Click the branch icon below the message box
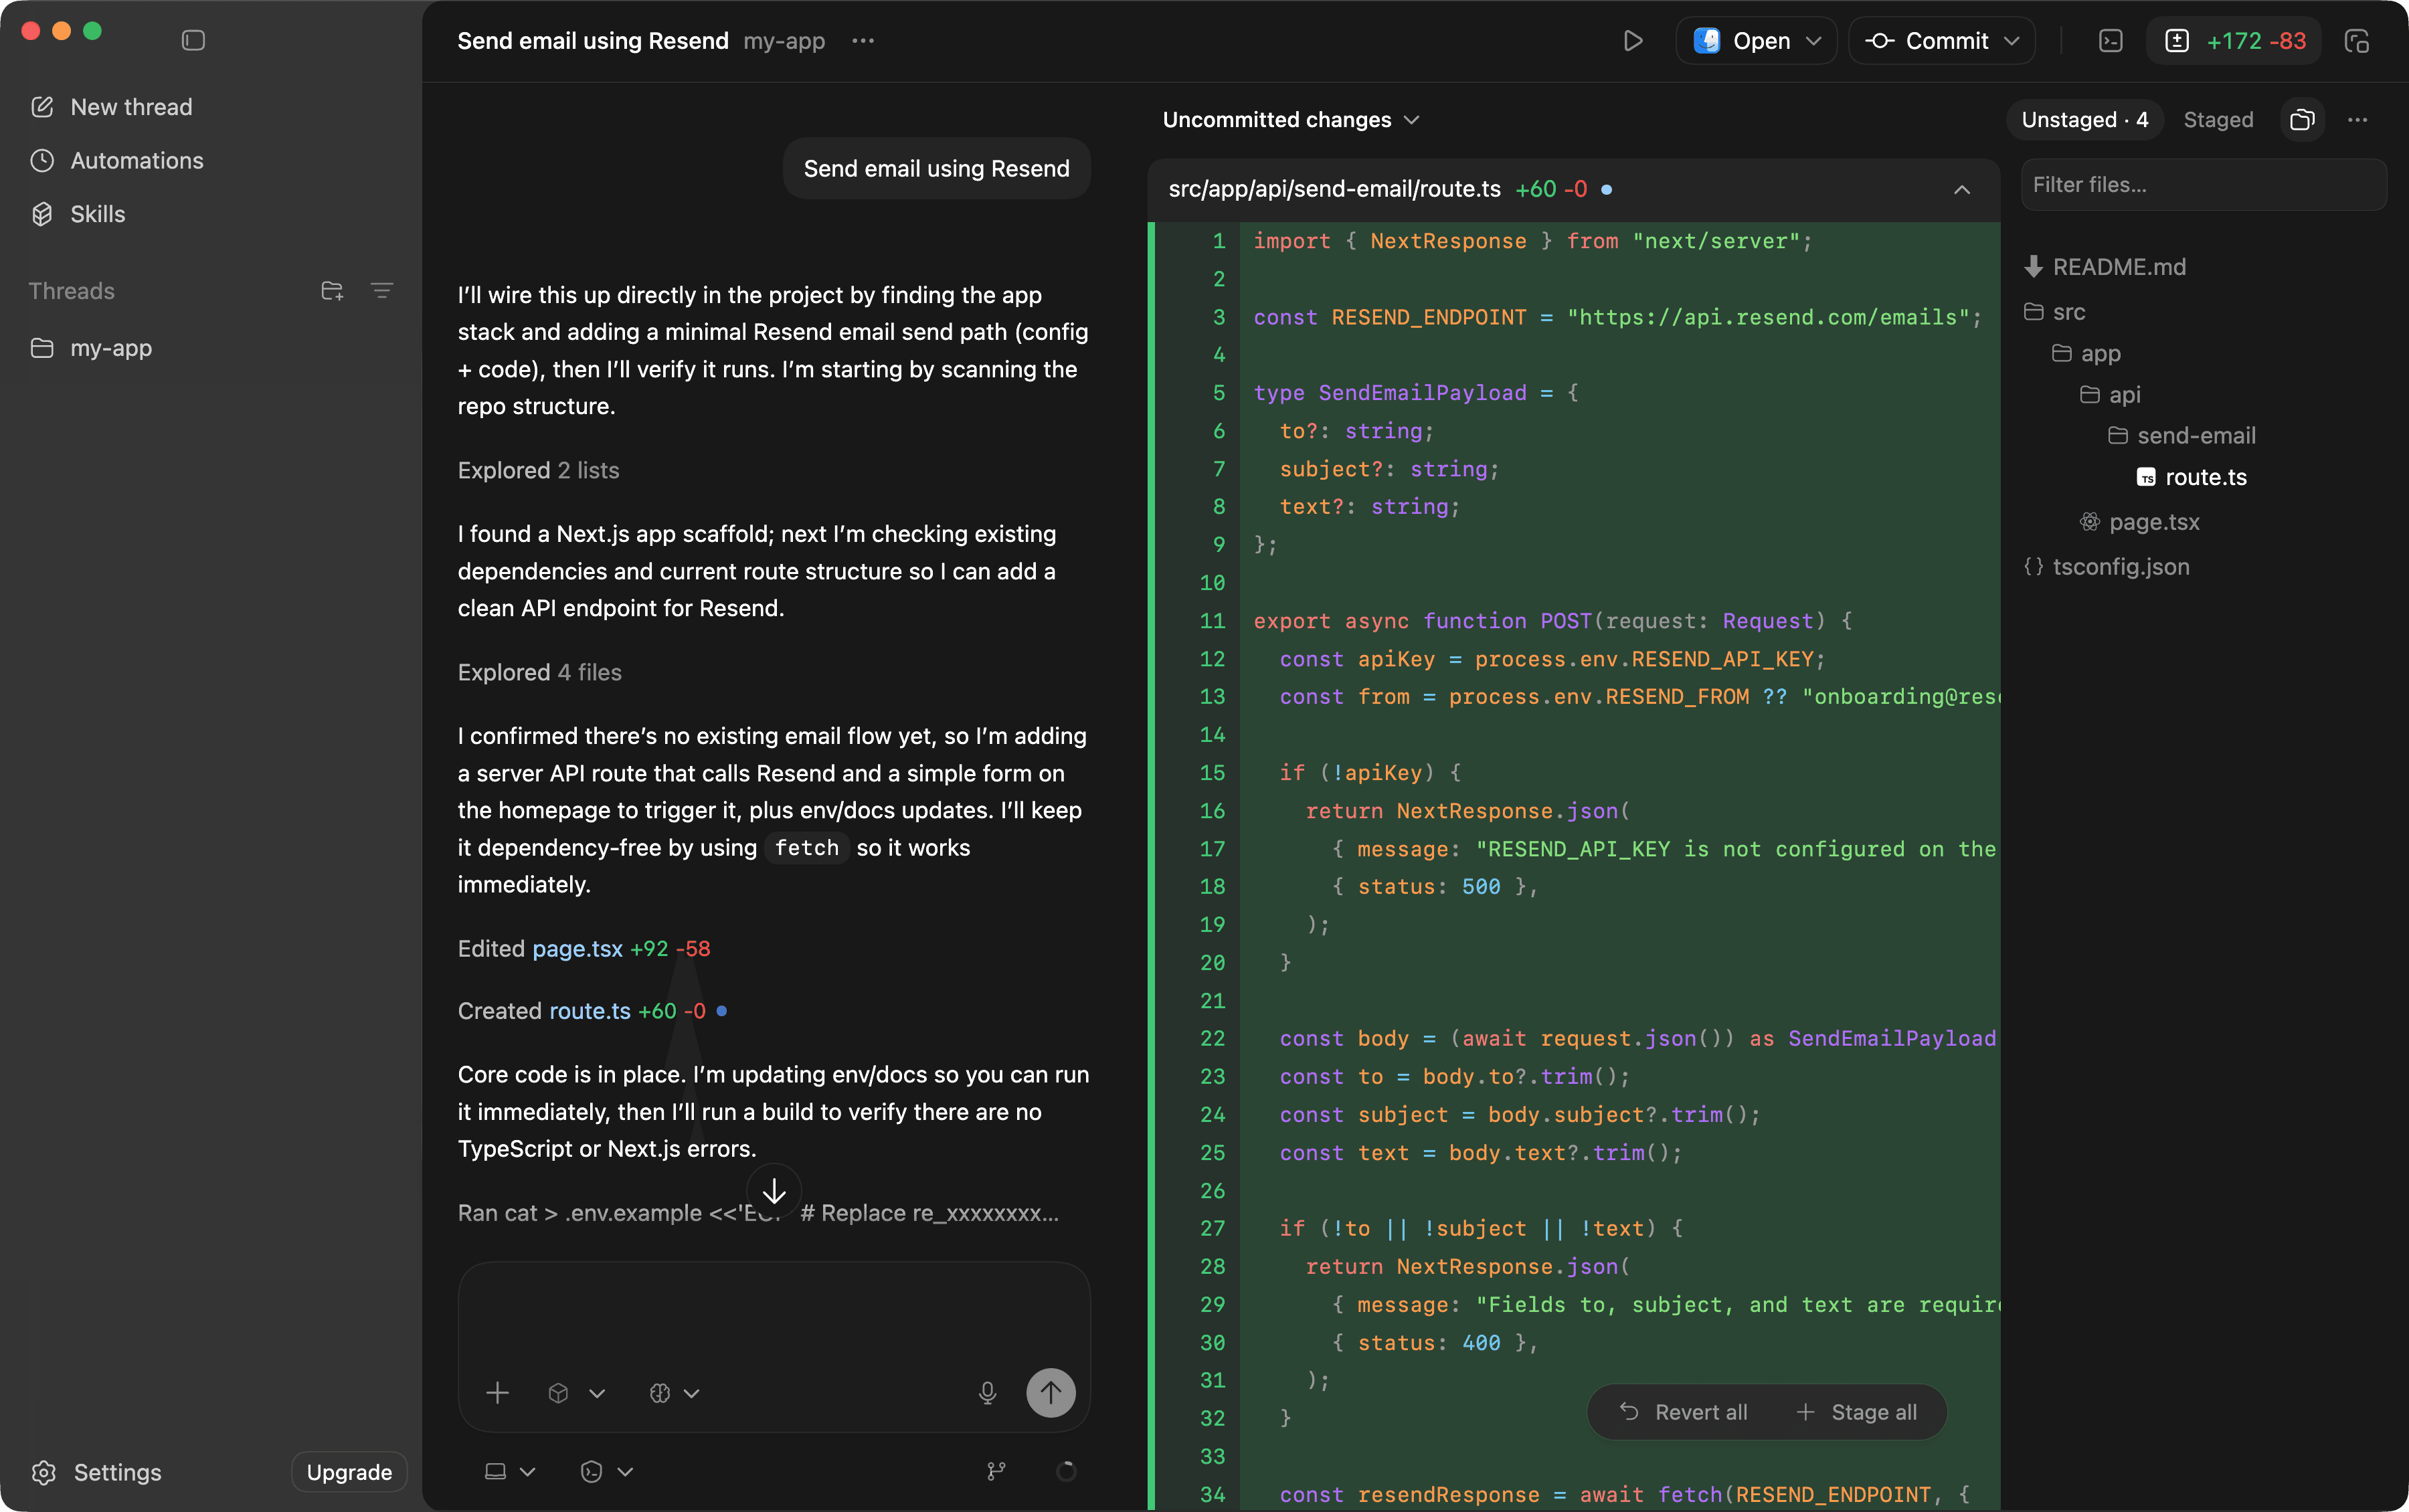2409x1512 pixels. pyautogui.click(x=995, y=1471)
